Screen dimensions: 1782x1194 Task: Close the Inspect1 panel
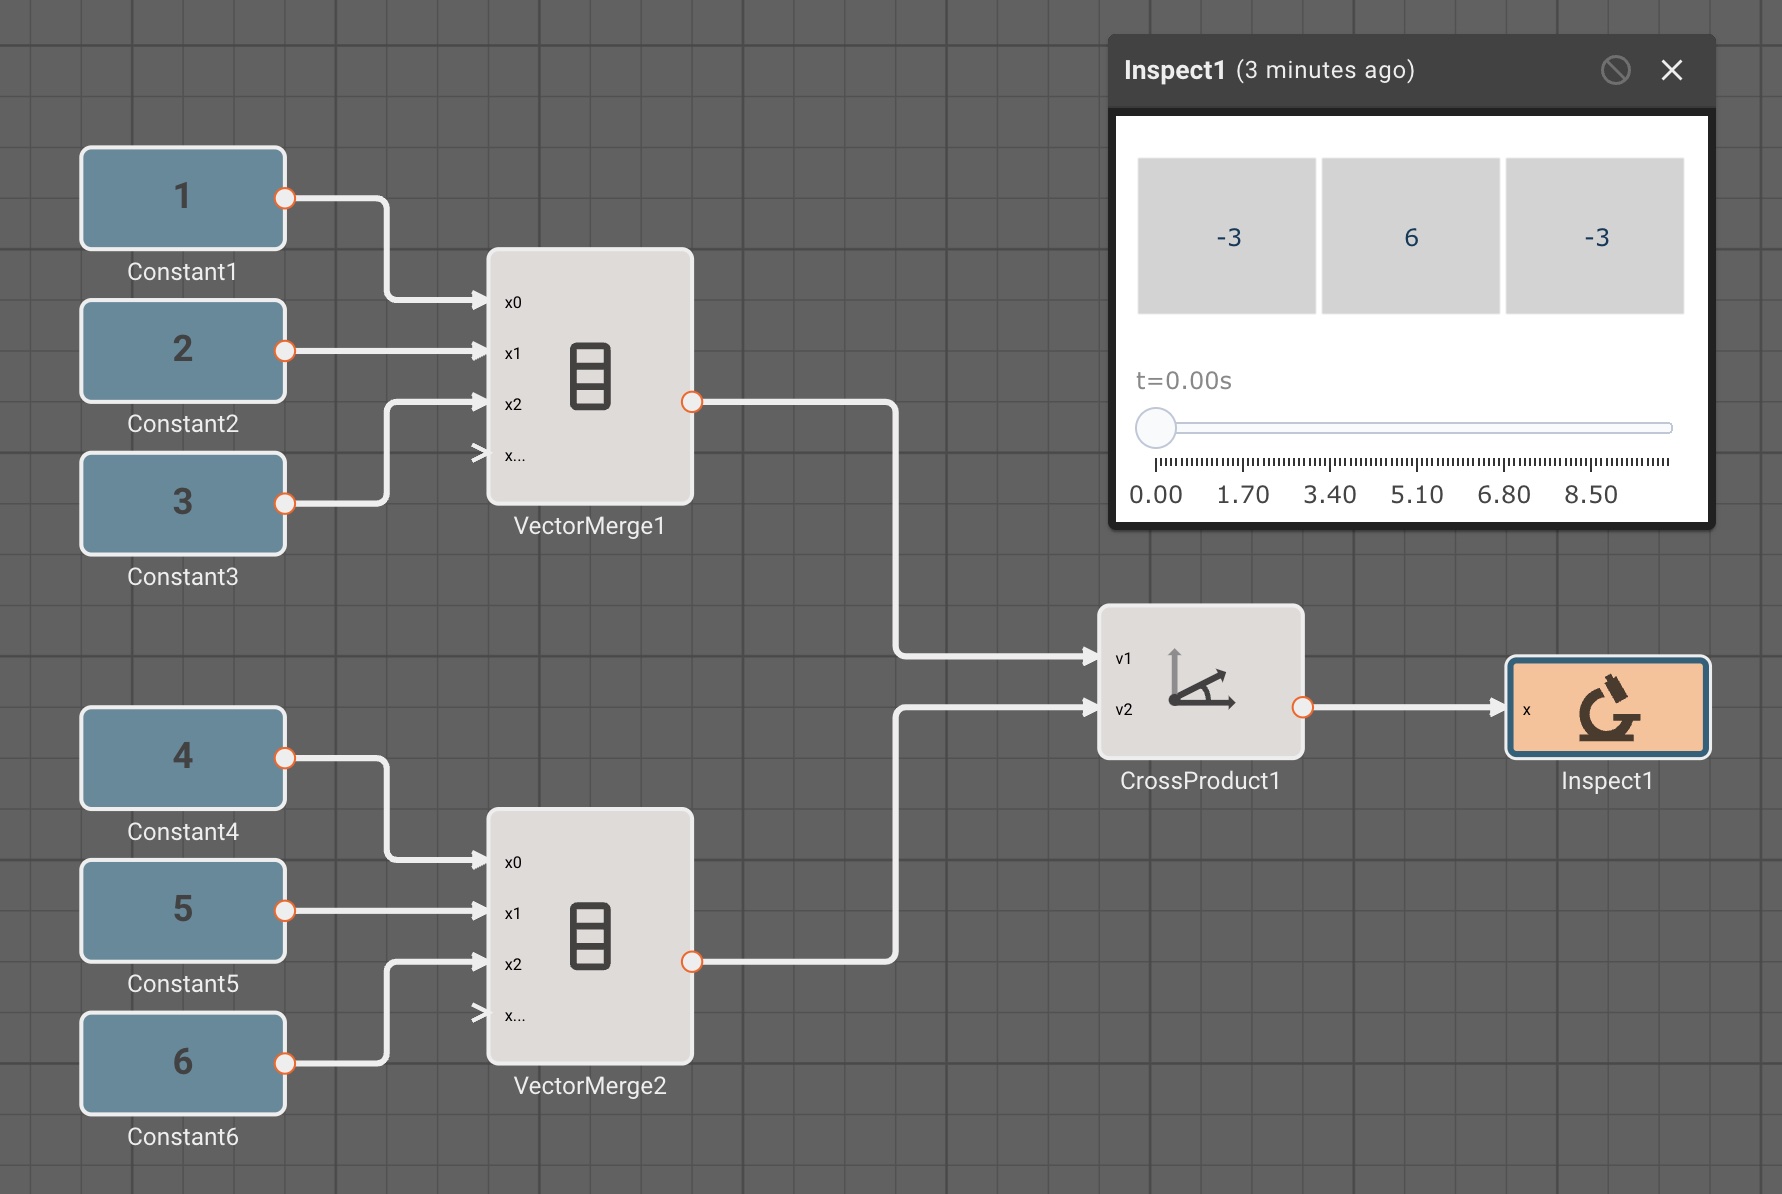tap(1671, 70)
